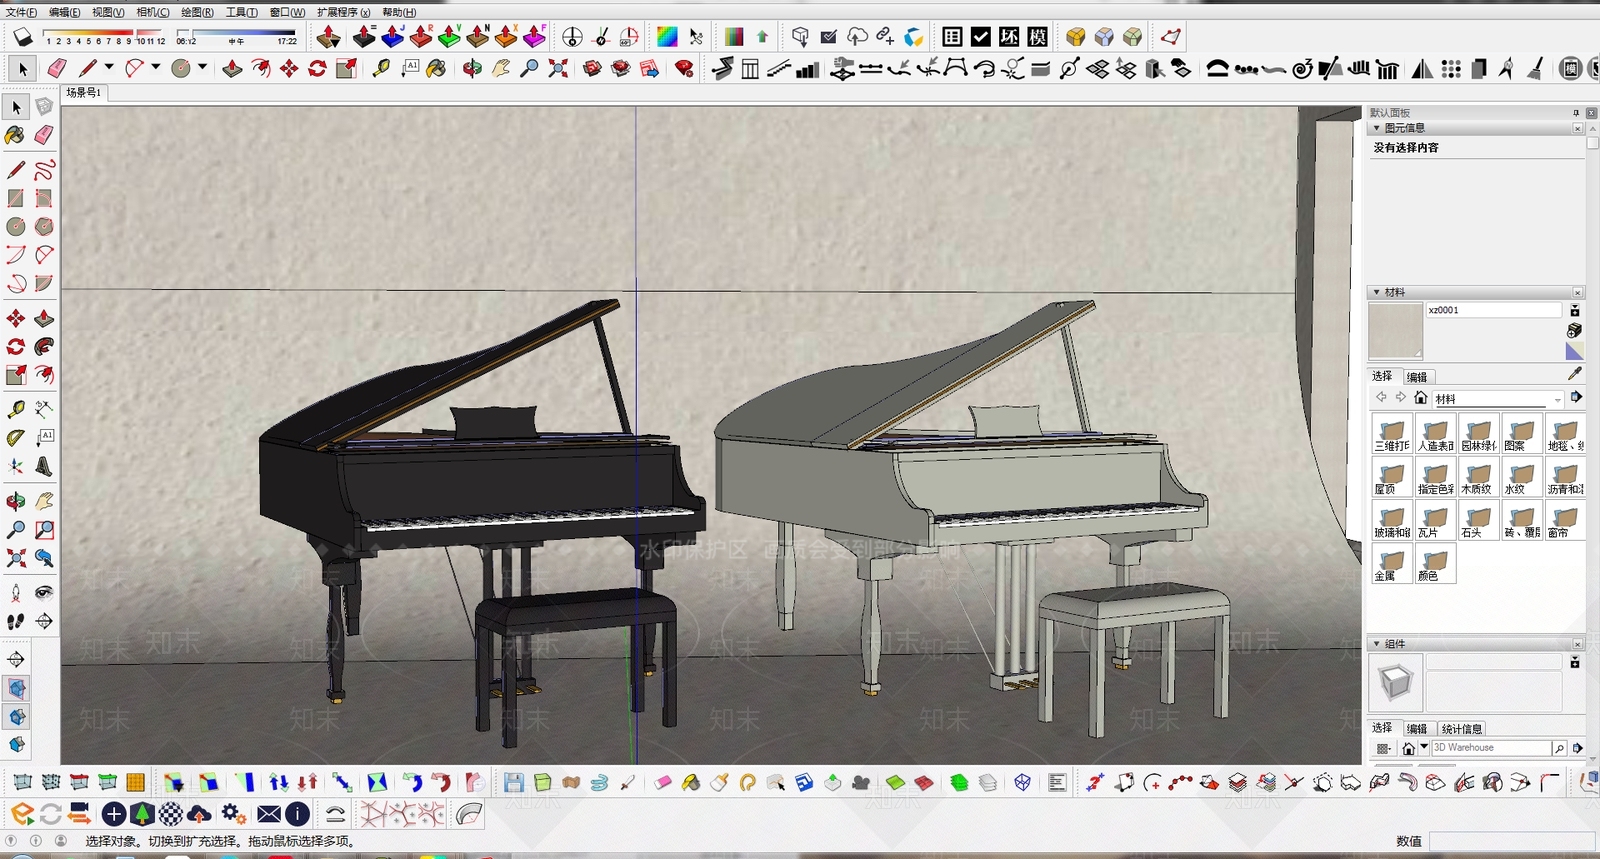The height and width of the screenshot is (859, 1600).
Task: Collapse the 图元信息 panel
Action: [1376, 128]
